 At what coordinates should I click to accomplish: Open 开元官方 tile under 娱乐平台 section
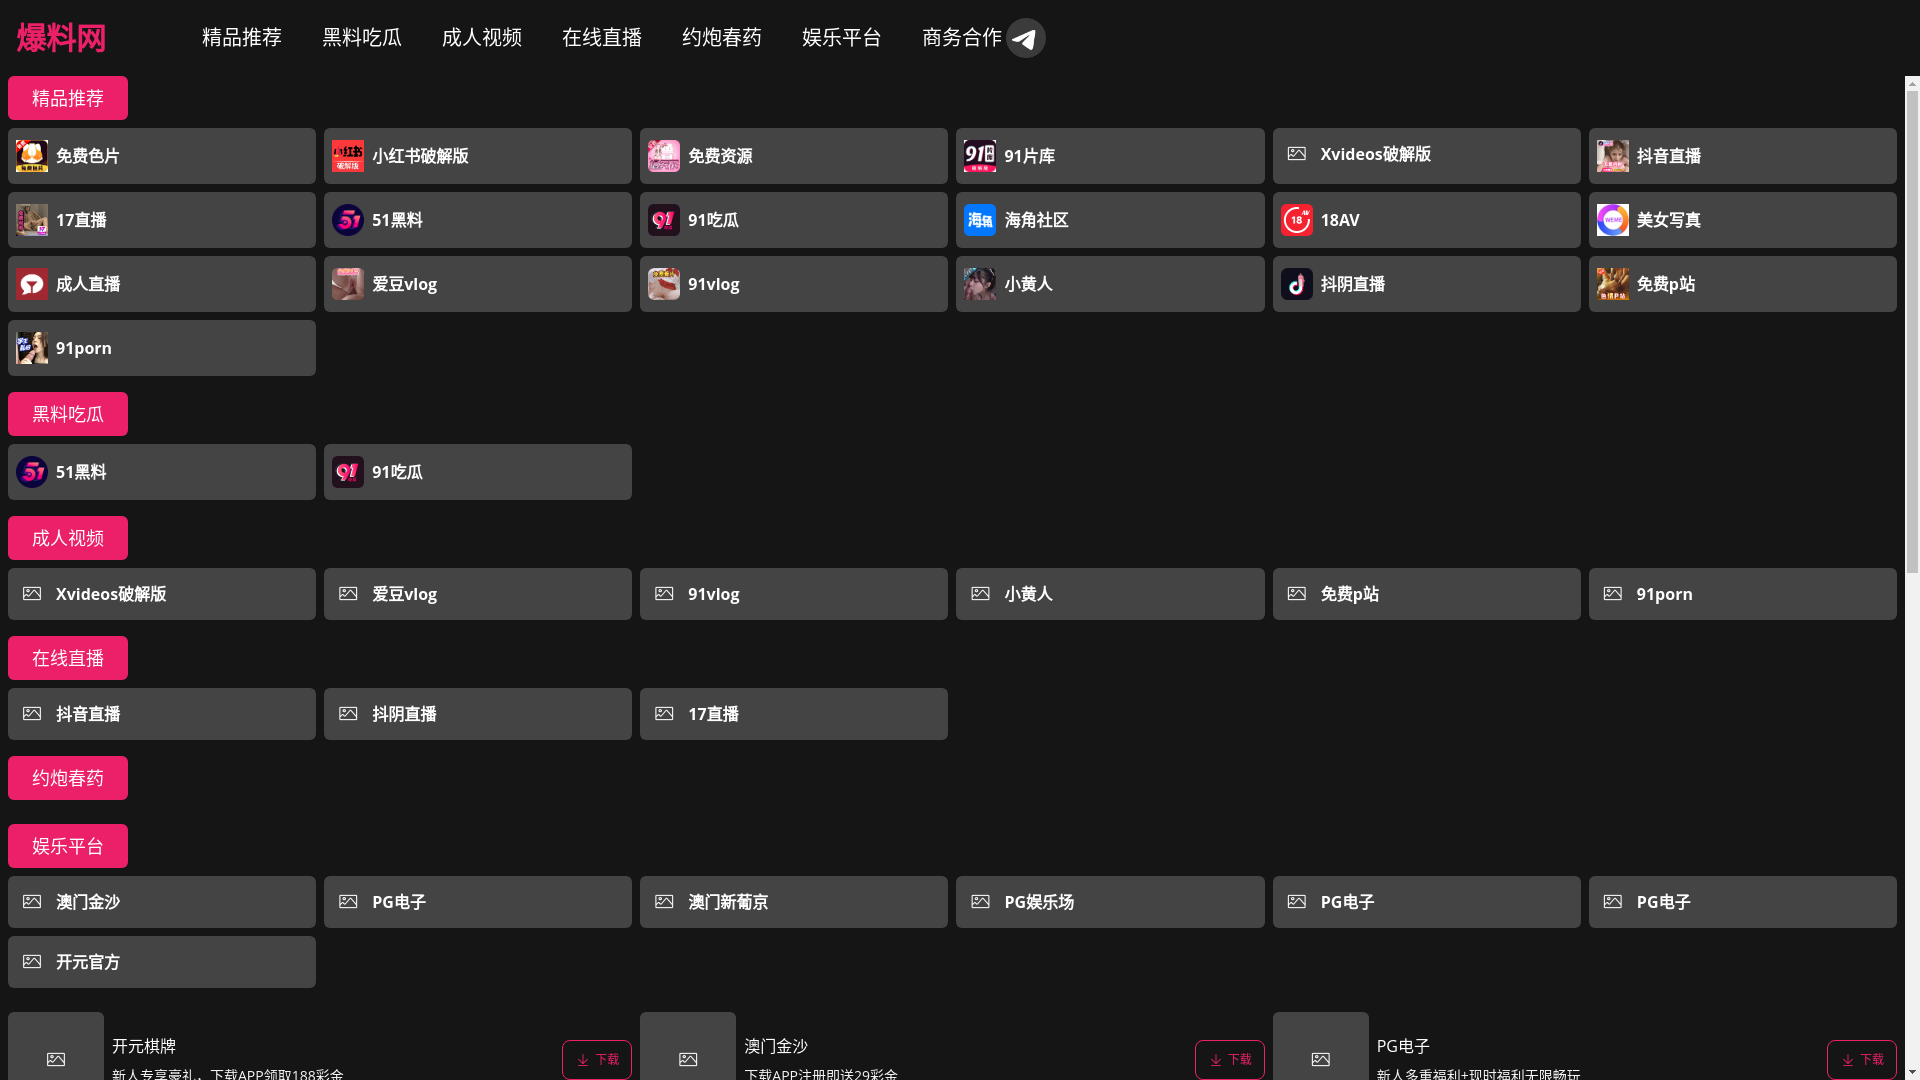162,962
